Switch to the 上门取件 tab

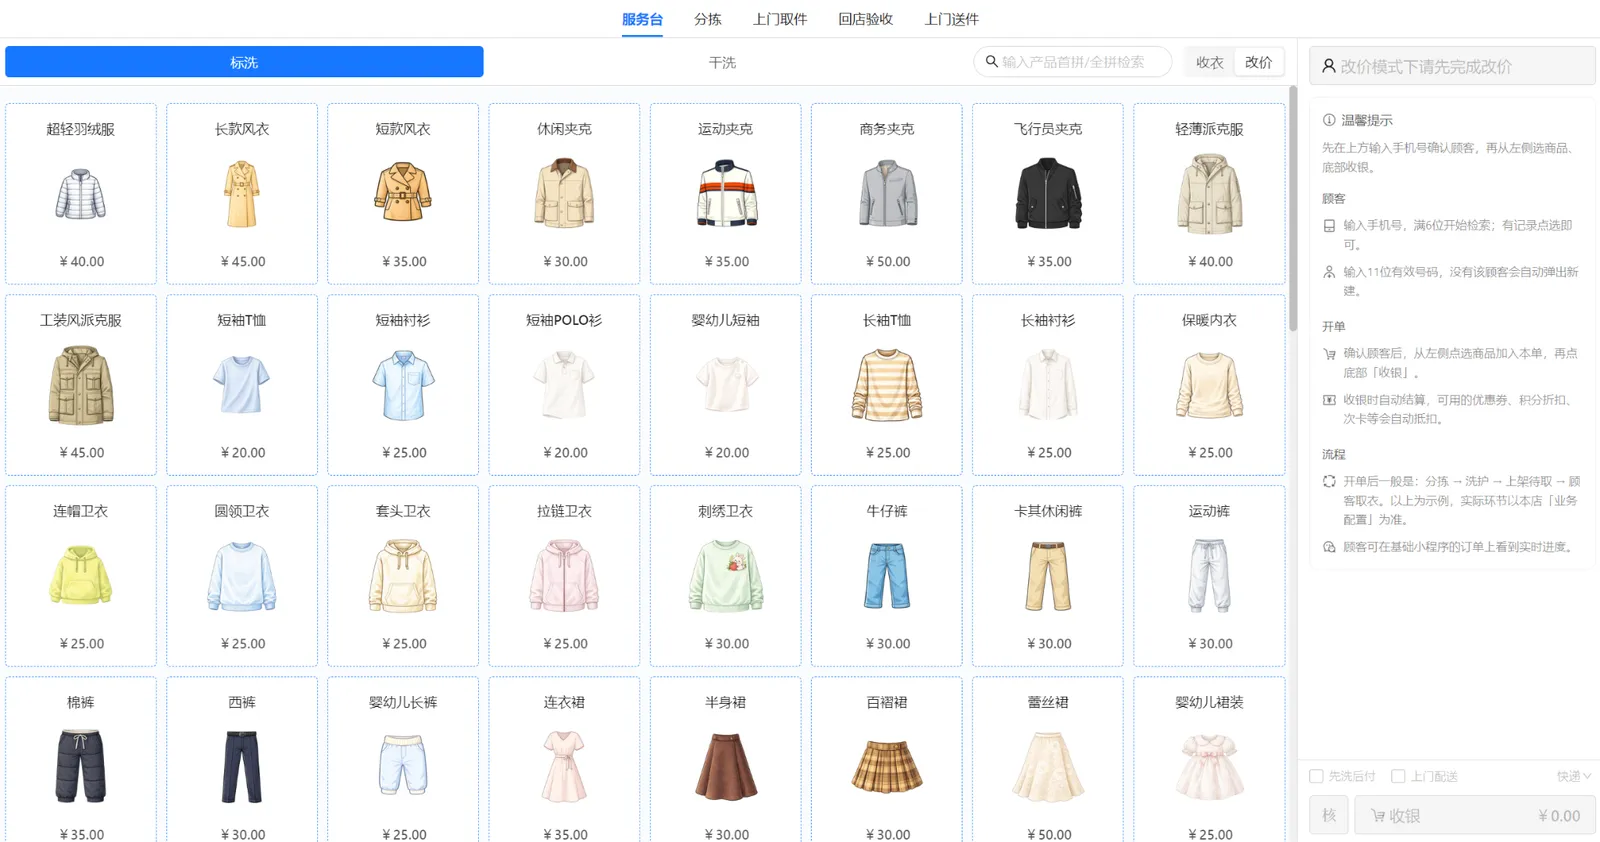click(x=780, y=19)
